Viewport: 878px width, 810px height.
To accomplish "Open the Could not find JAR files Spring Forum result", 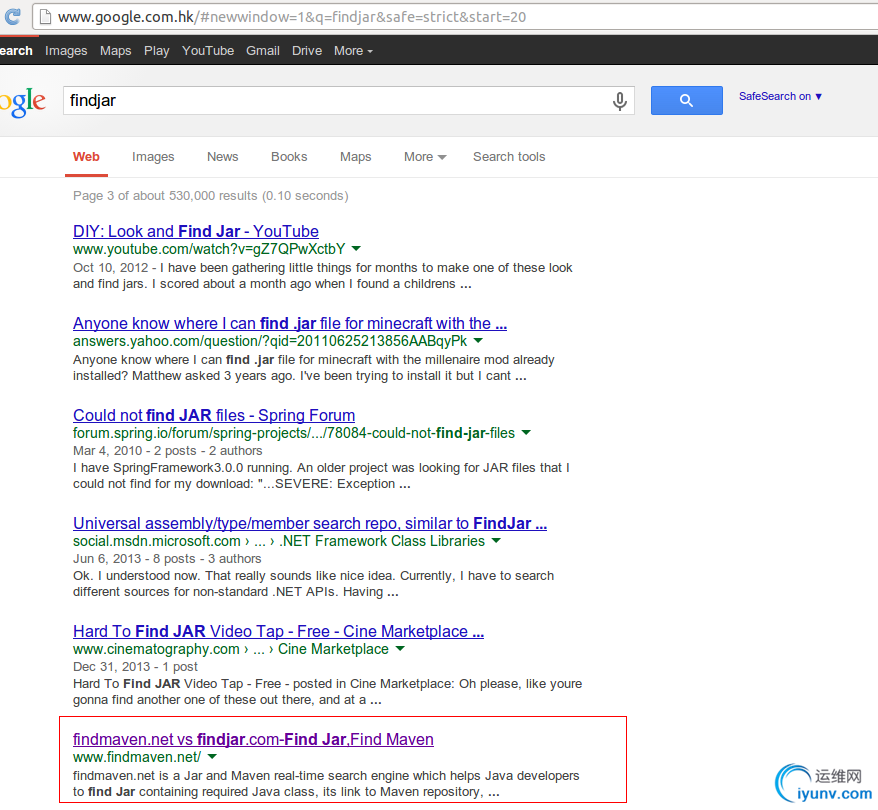I will point(214,415).
